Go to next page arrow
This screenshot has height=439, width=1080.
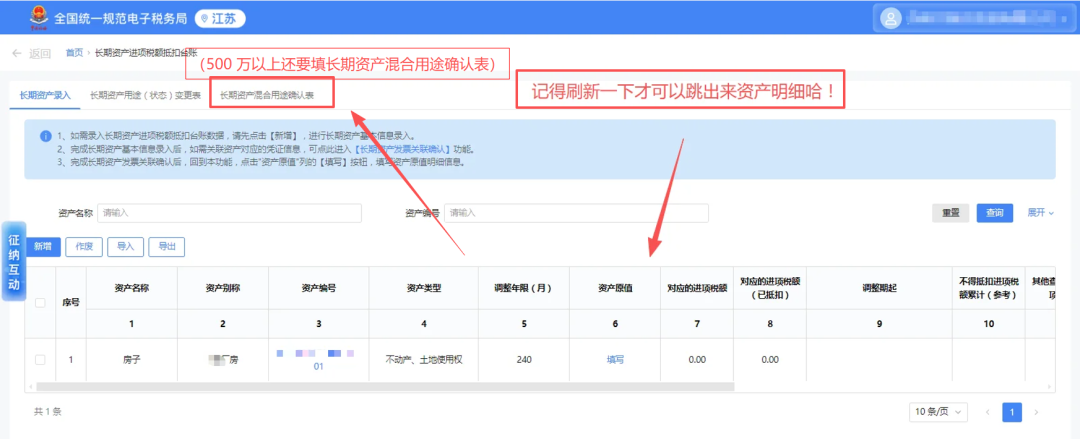1035,412
